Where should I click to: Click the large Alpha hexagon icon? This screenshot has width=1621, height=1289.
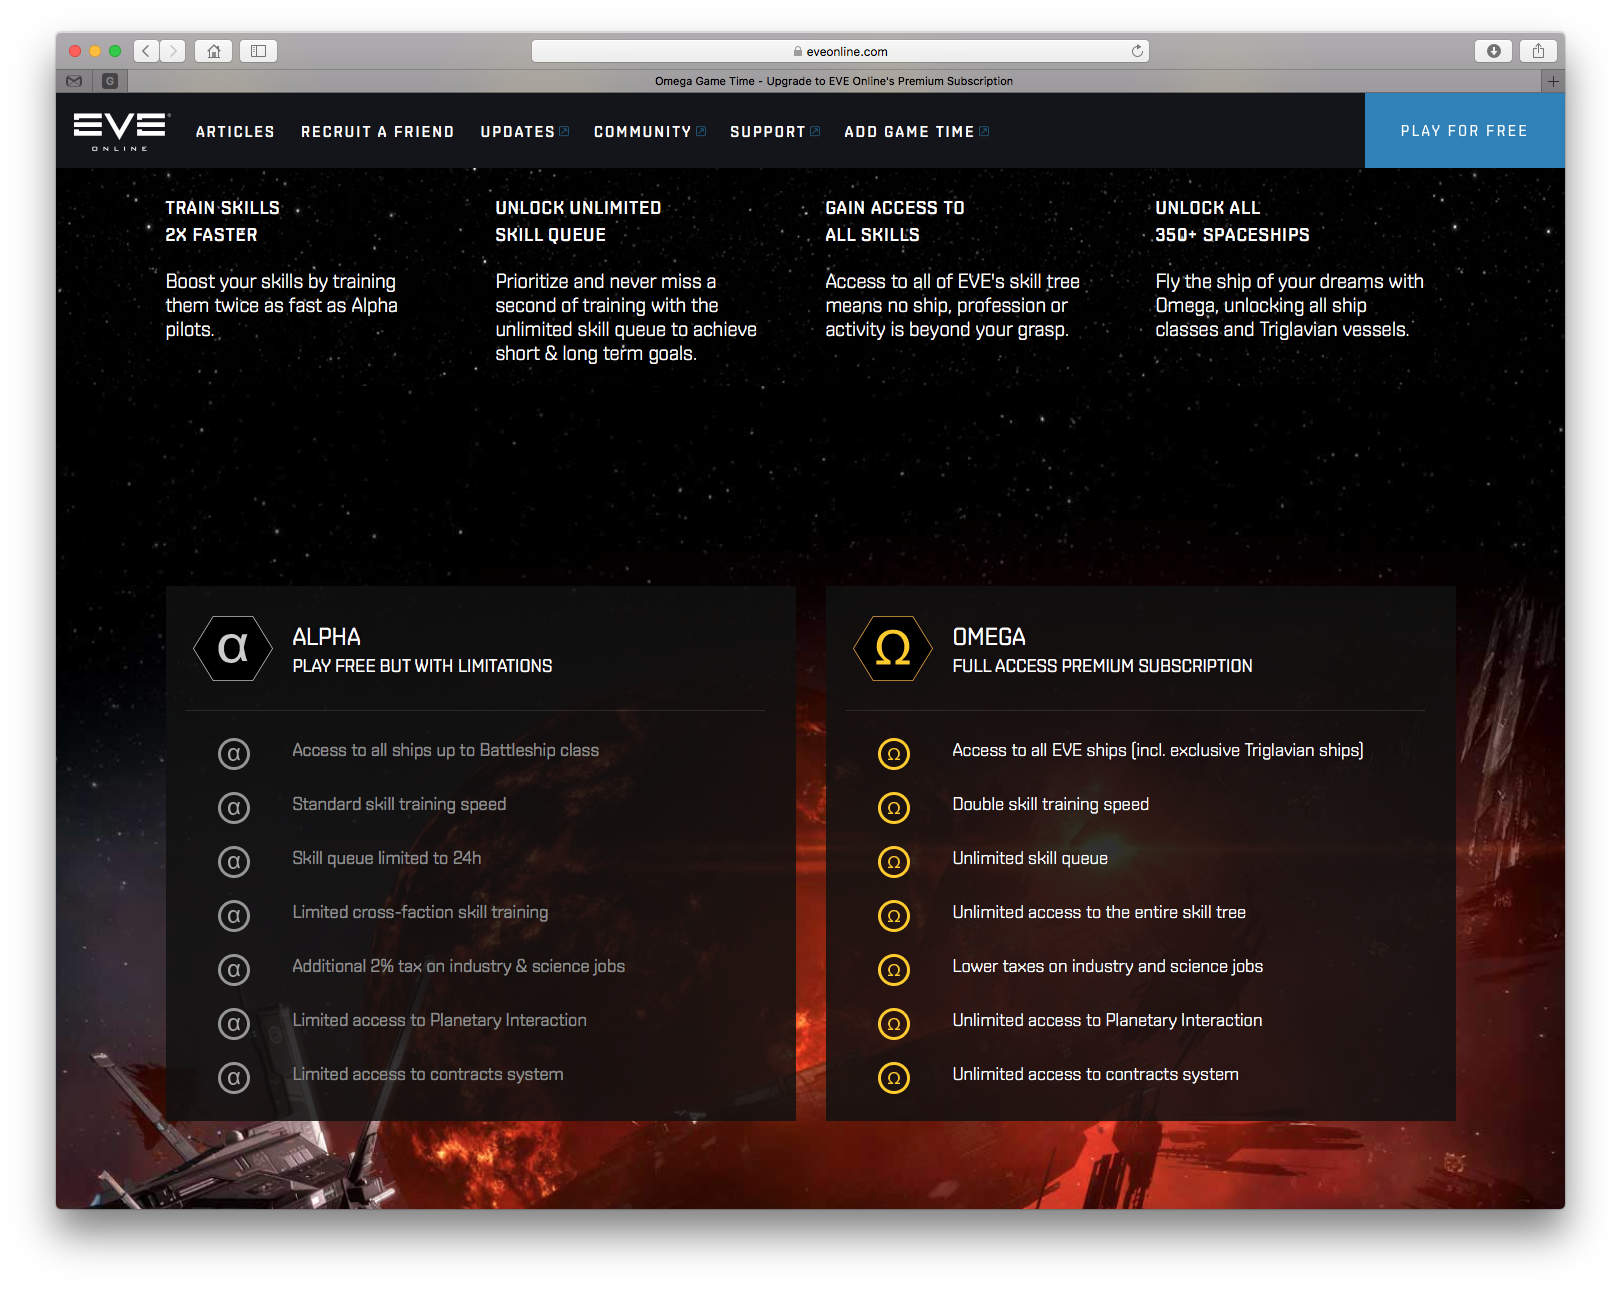click(x=233, y=649)
